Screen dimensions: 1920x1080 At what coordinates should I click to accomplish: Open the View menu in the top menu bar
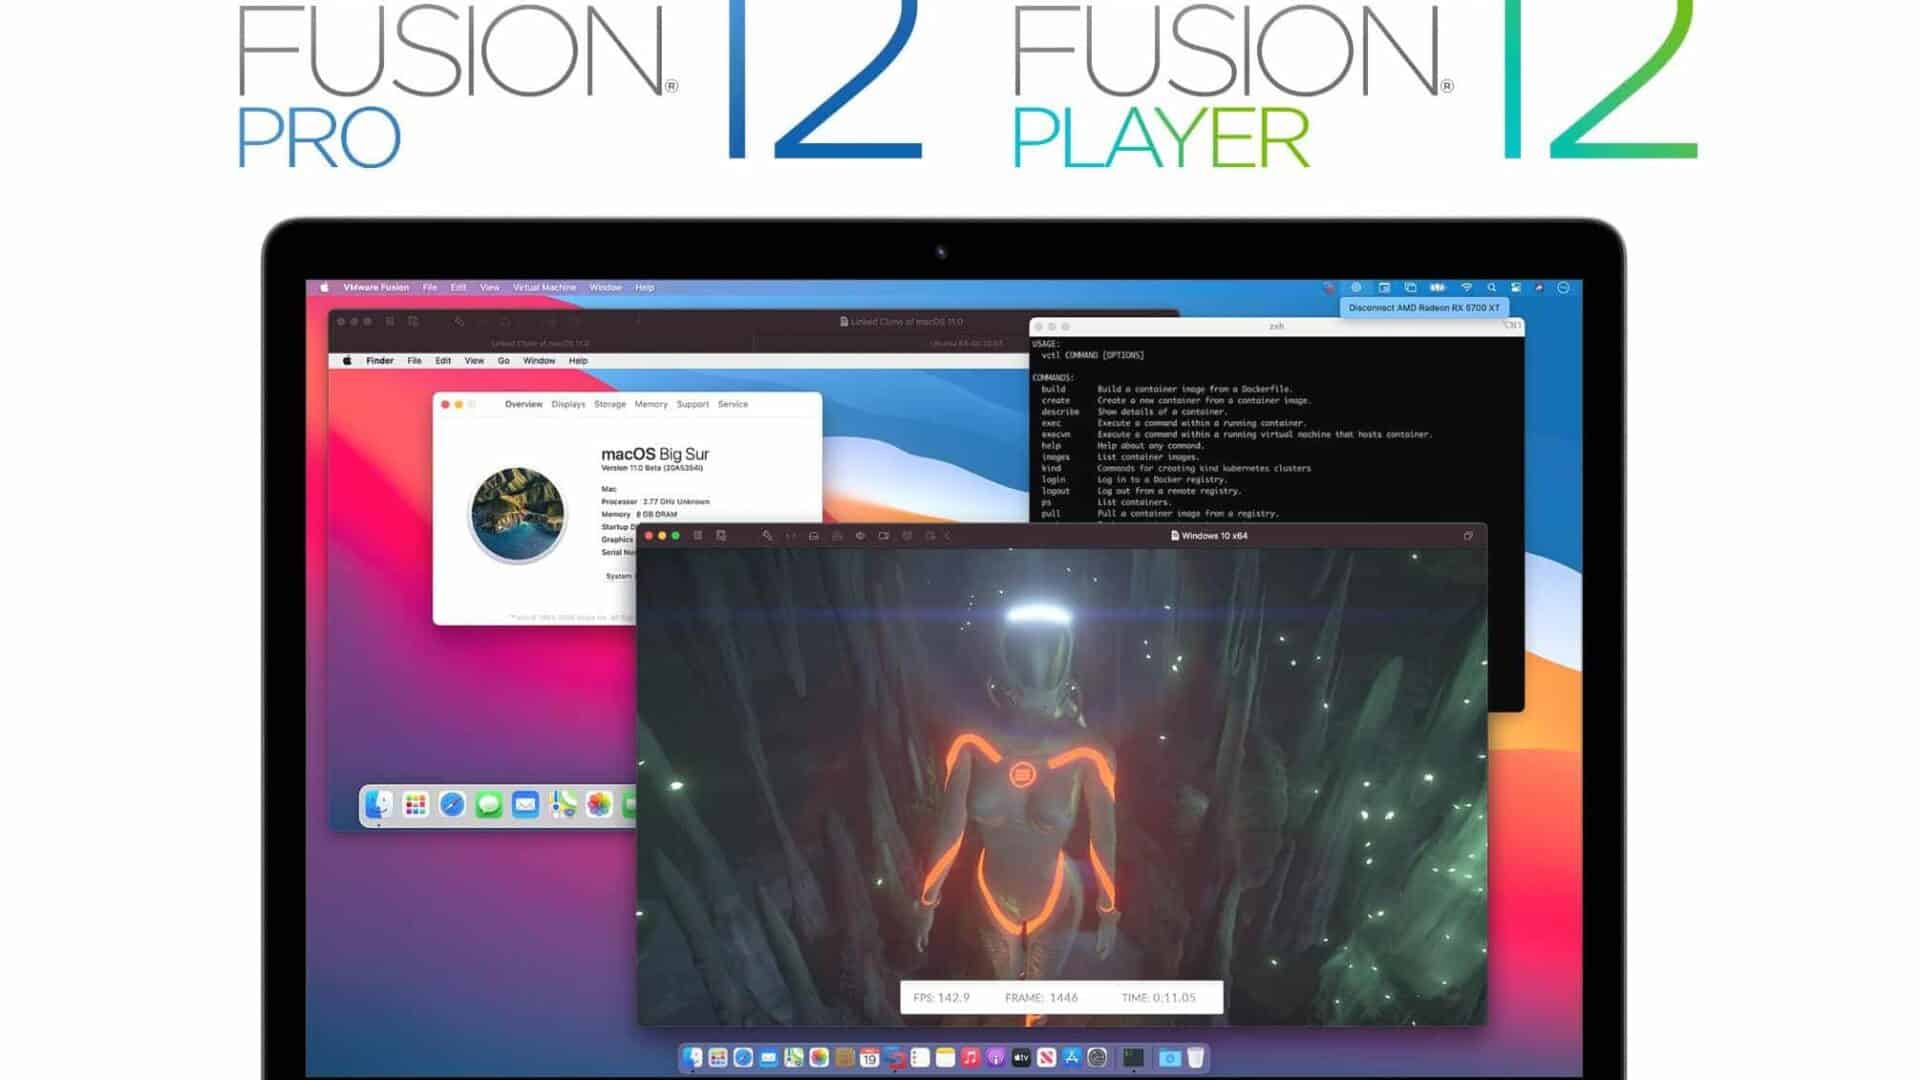(489, 287)
